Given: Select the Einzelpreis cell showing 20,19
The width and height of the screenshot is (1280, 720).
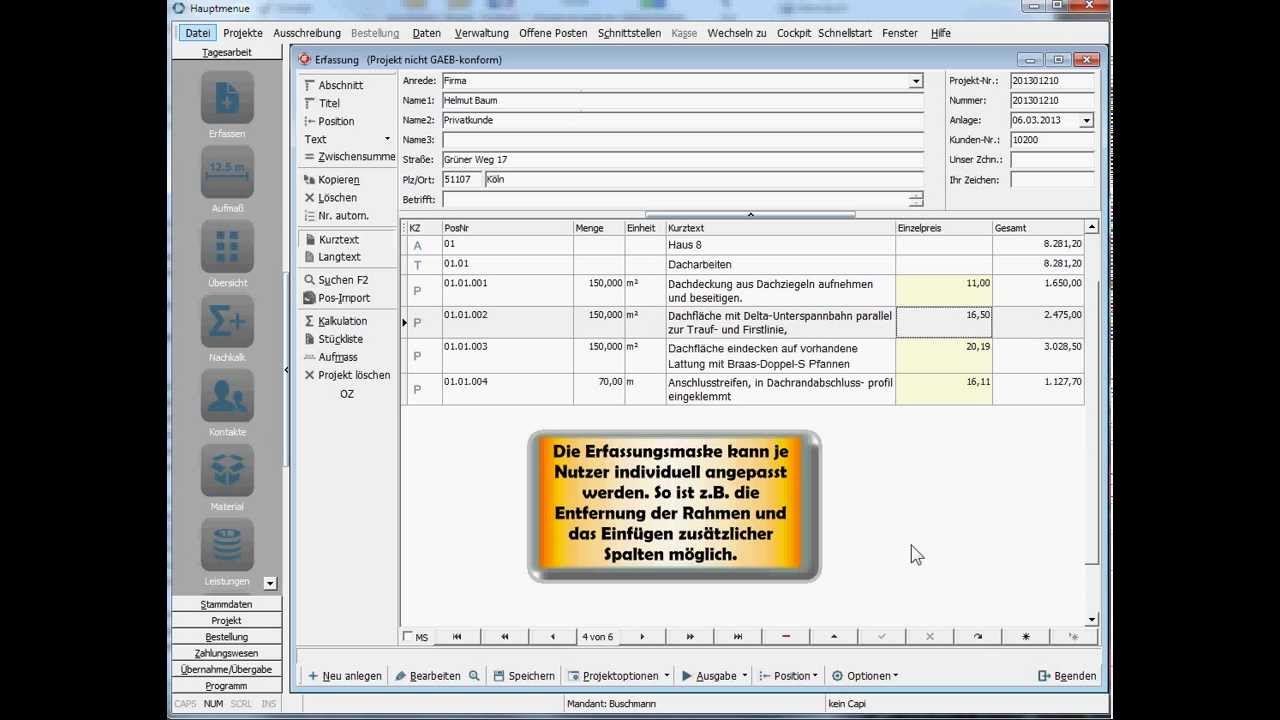Looking at the screenshot, I should coord(944,356).
